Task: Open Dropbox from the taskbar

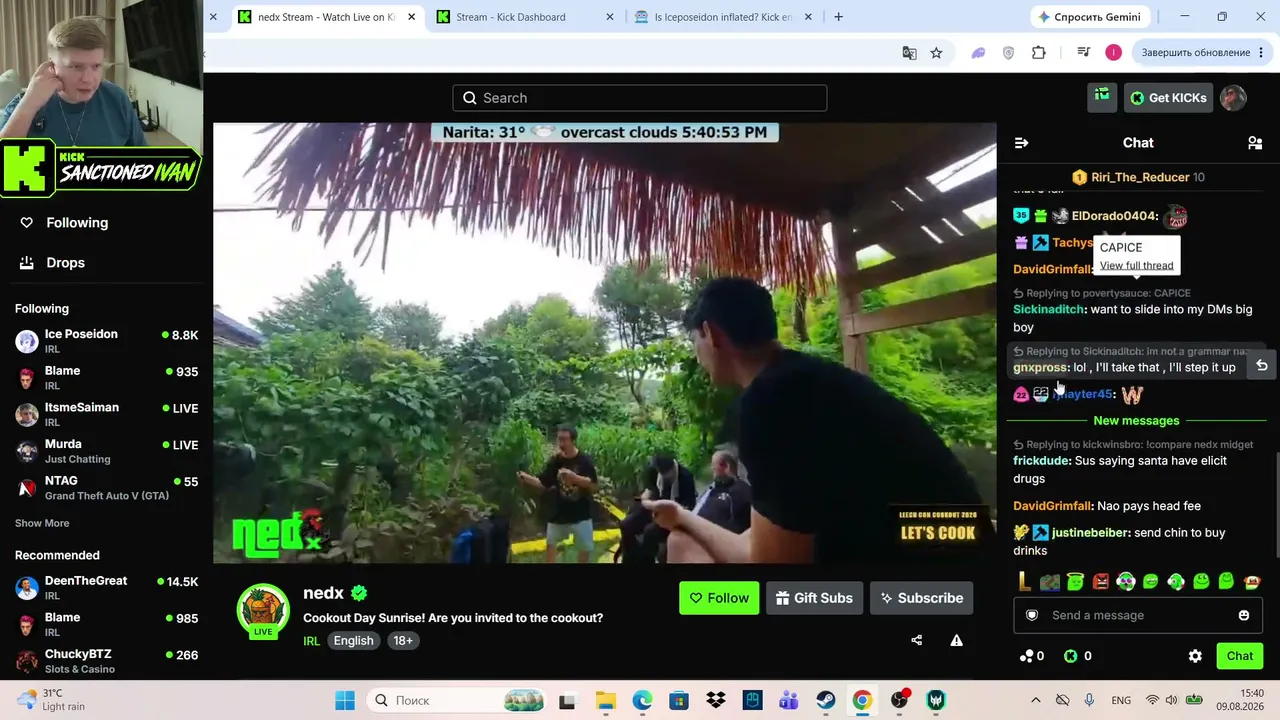Action: pyautogui.click(x=715, y=700)
